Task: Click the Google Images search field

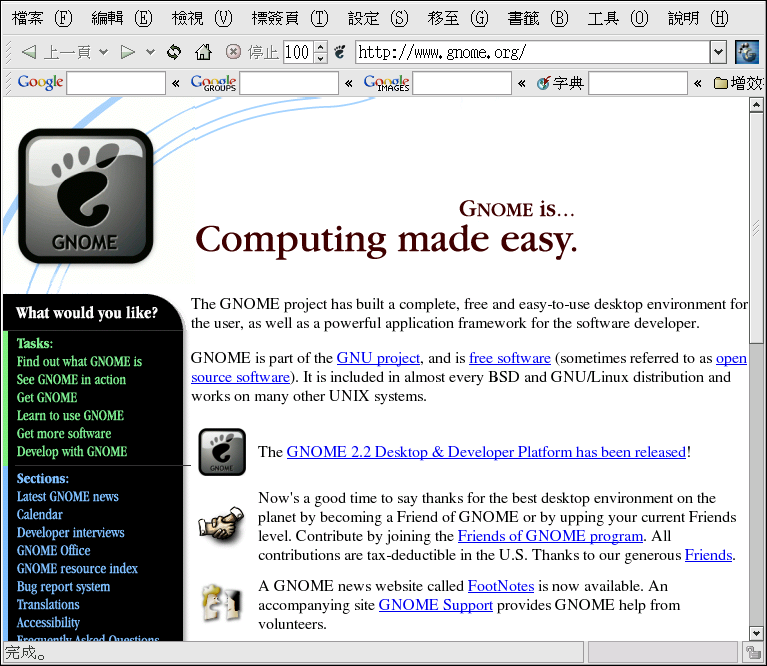Action: (x=462, y=84)
